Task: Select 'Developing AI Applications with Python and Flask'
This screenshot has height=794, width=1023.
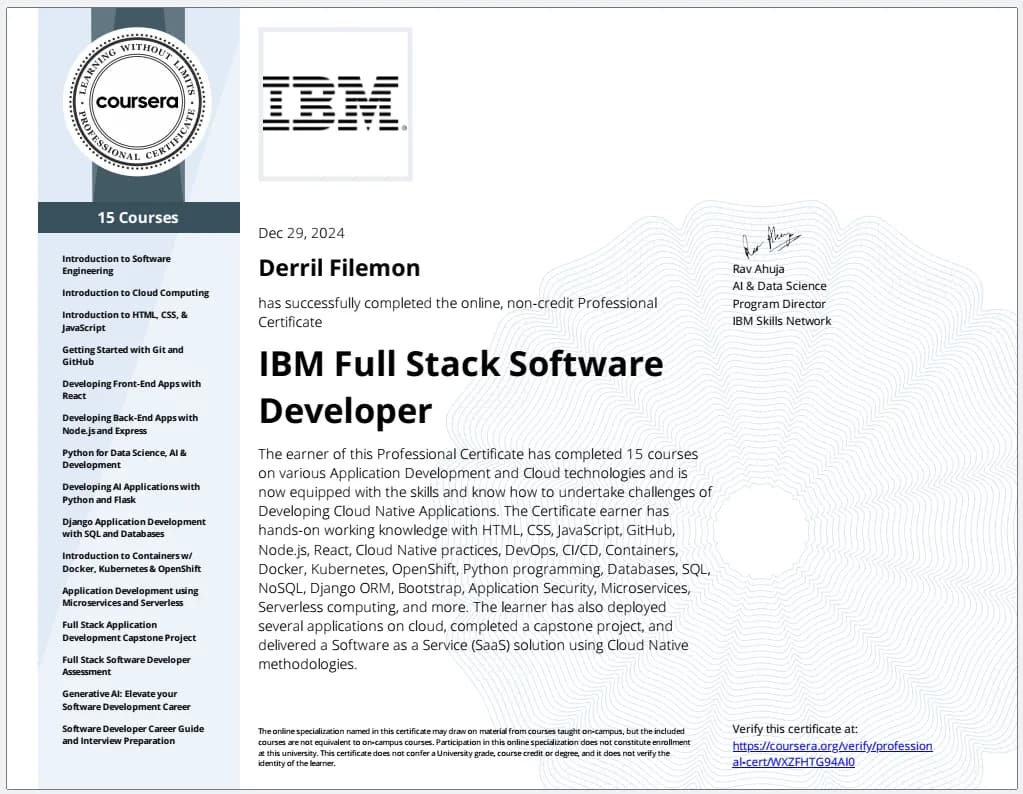Action: pyautogui.click(x=131, y=493)
